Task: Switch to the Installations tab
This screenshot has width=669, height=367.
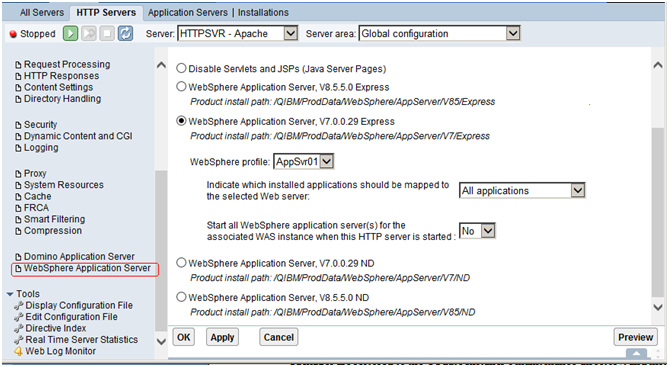Action: [263, 12]
